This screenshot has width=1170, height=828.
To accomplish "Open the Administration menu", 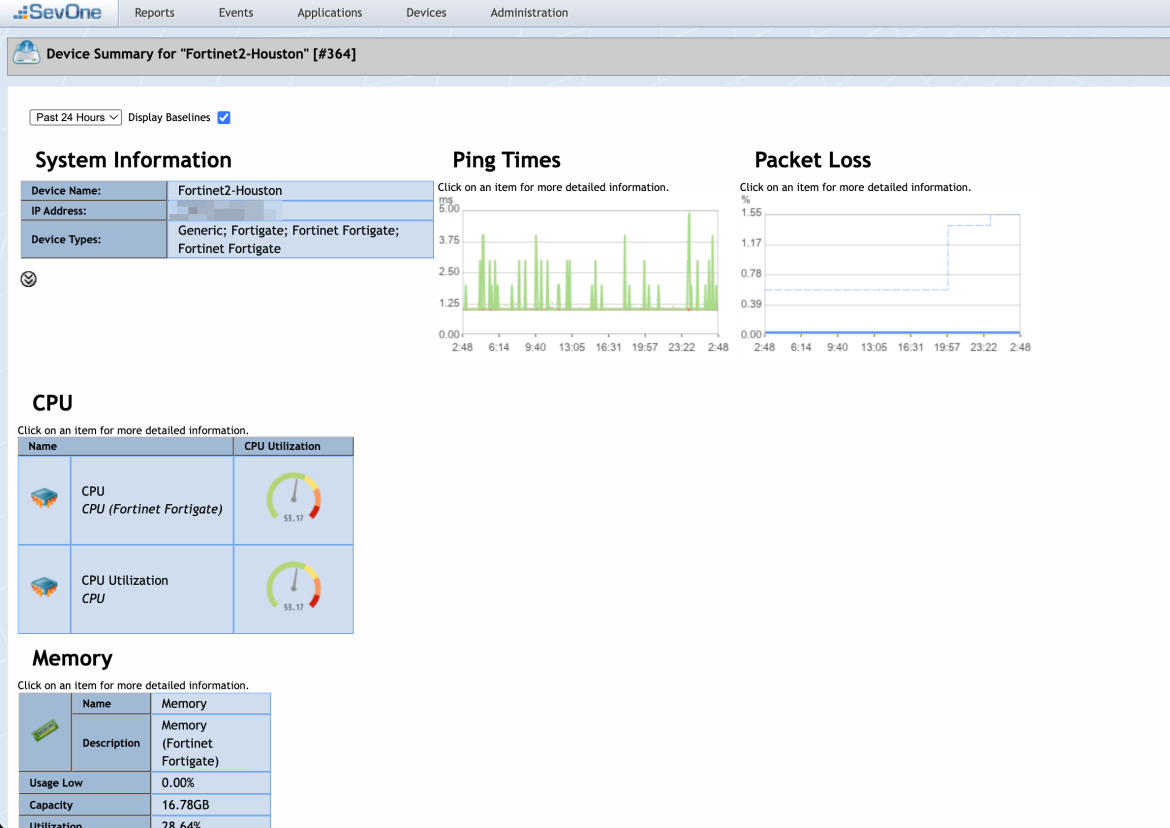I will pyautogui.click(x=529, y=13).
